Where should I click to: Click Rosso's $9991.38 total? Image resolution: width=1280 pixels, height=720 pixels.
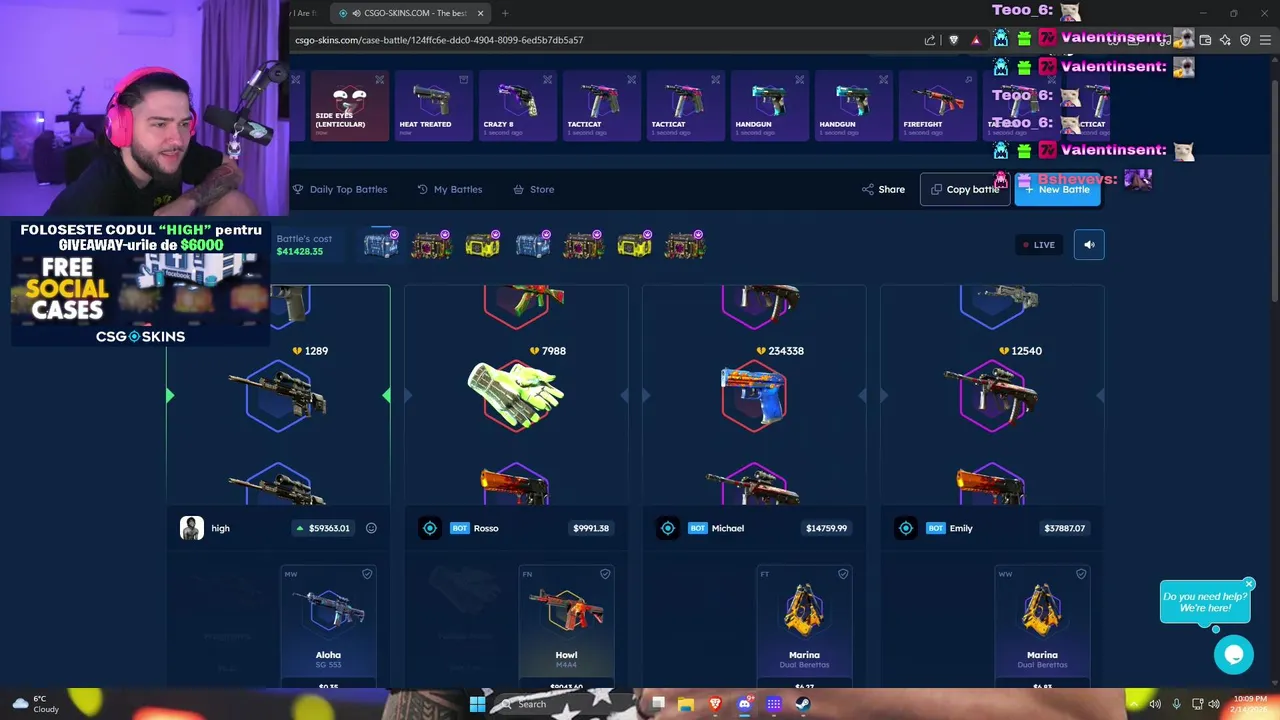tap(591, 528)
